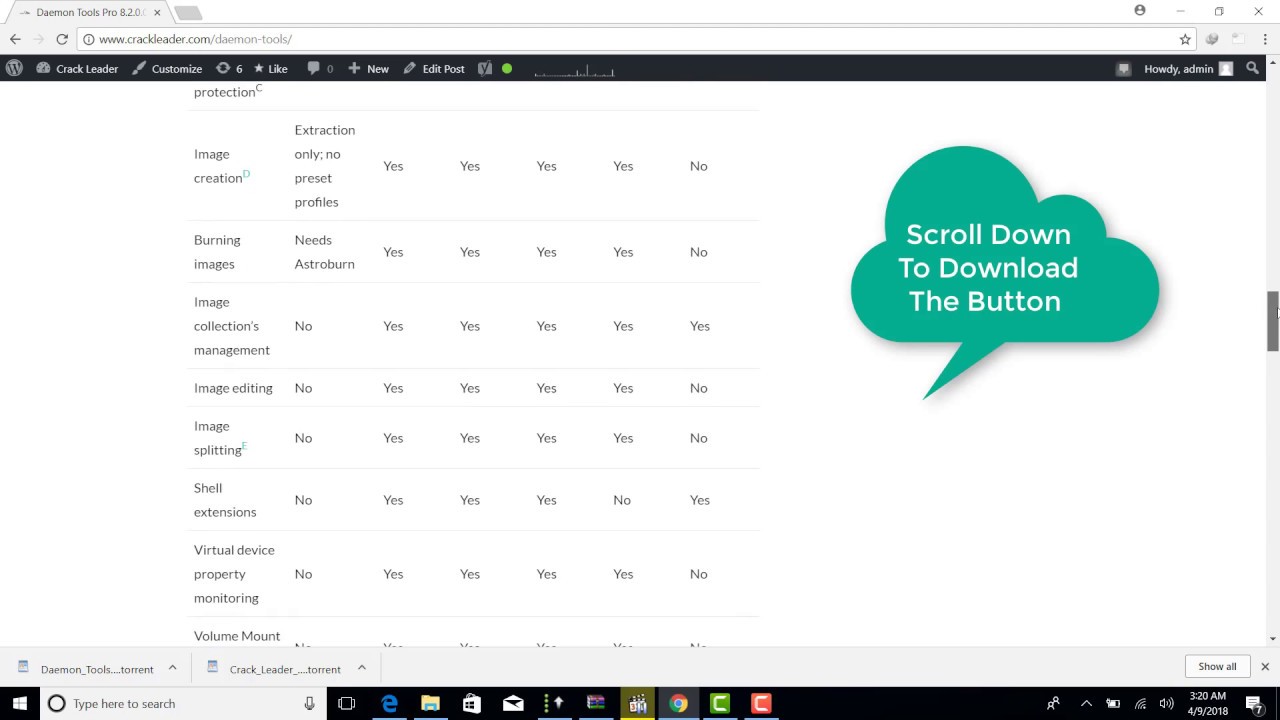Image resolution: width=1280 pixels, height=720 pixels.
Task: Click Edit Post in admin bar
Action: coord(434,69)
